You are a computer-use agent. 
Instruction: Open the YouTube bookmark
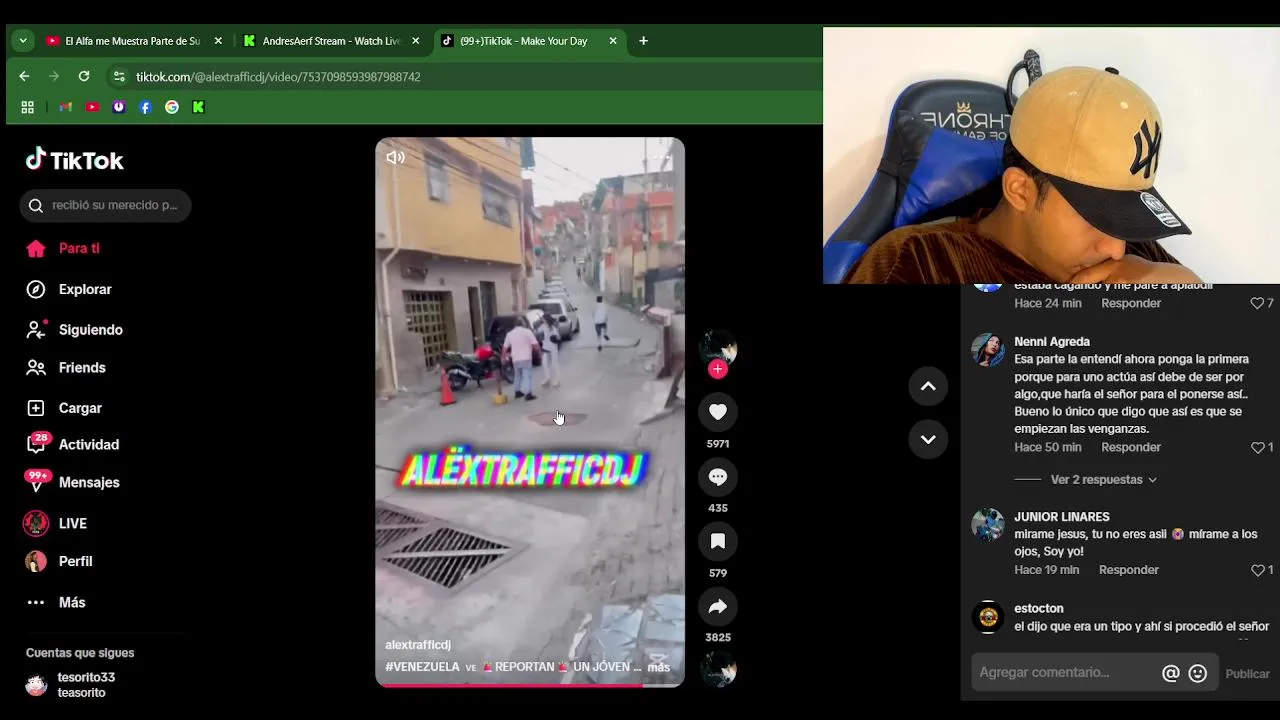point(92,107)
